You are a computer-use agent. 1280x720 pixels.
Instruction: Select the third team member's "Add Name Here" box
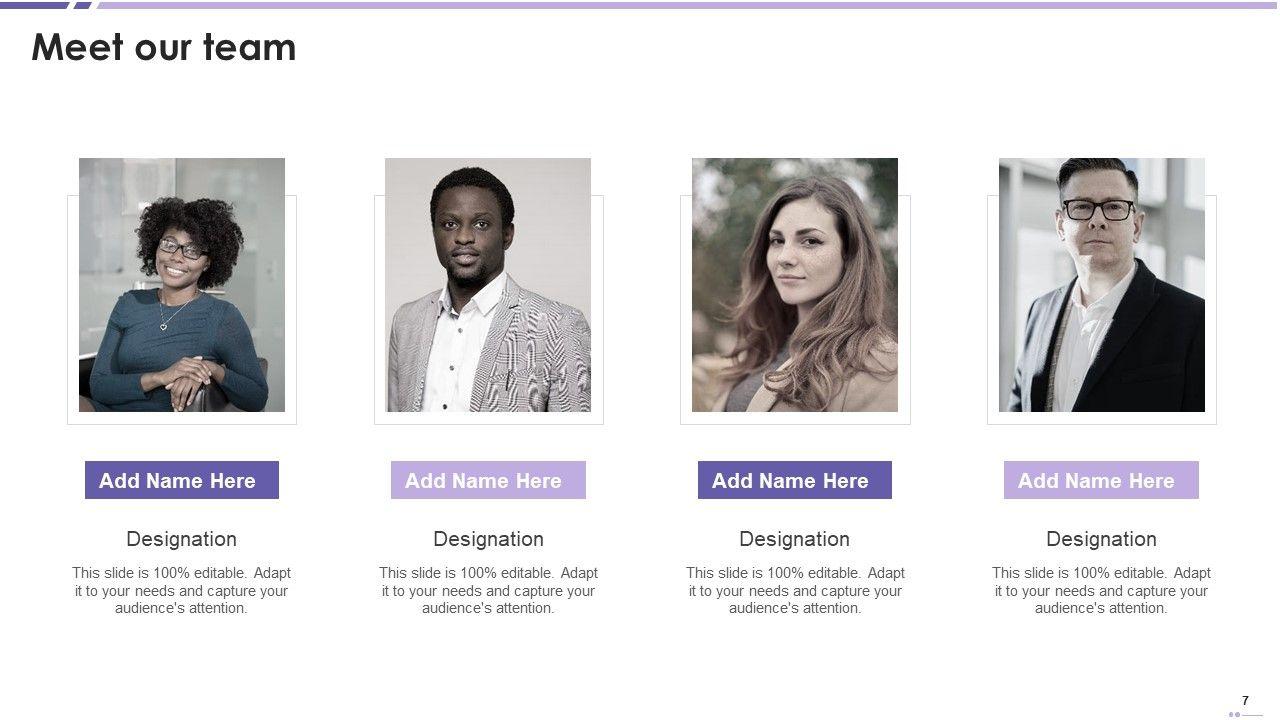[x=795, y=480]
